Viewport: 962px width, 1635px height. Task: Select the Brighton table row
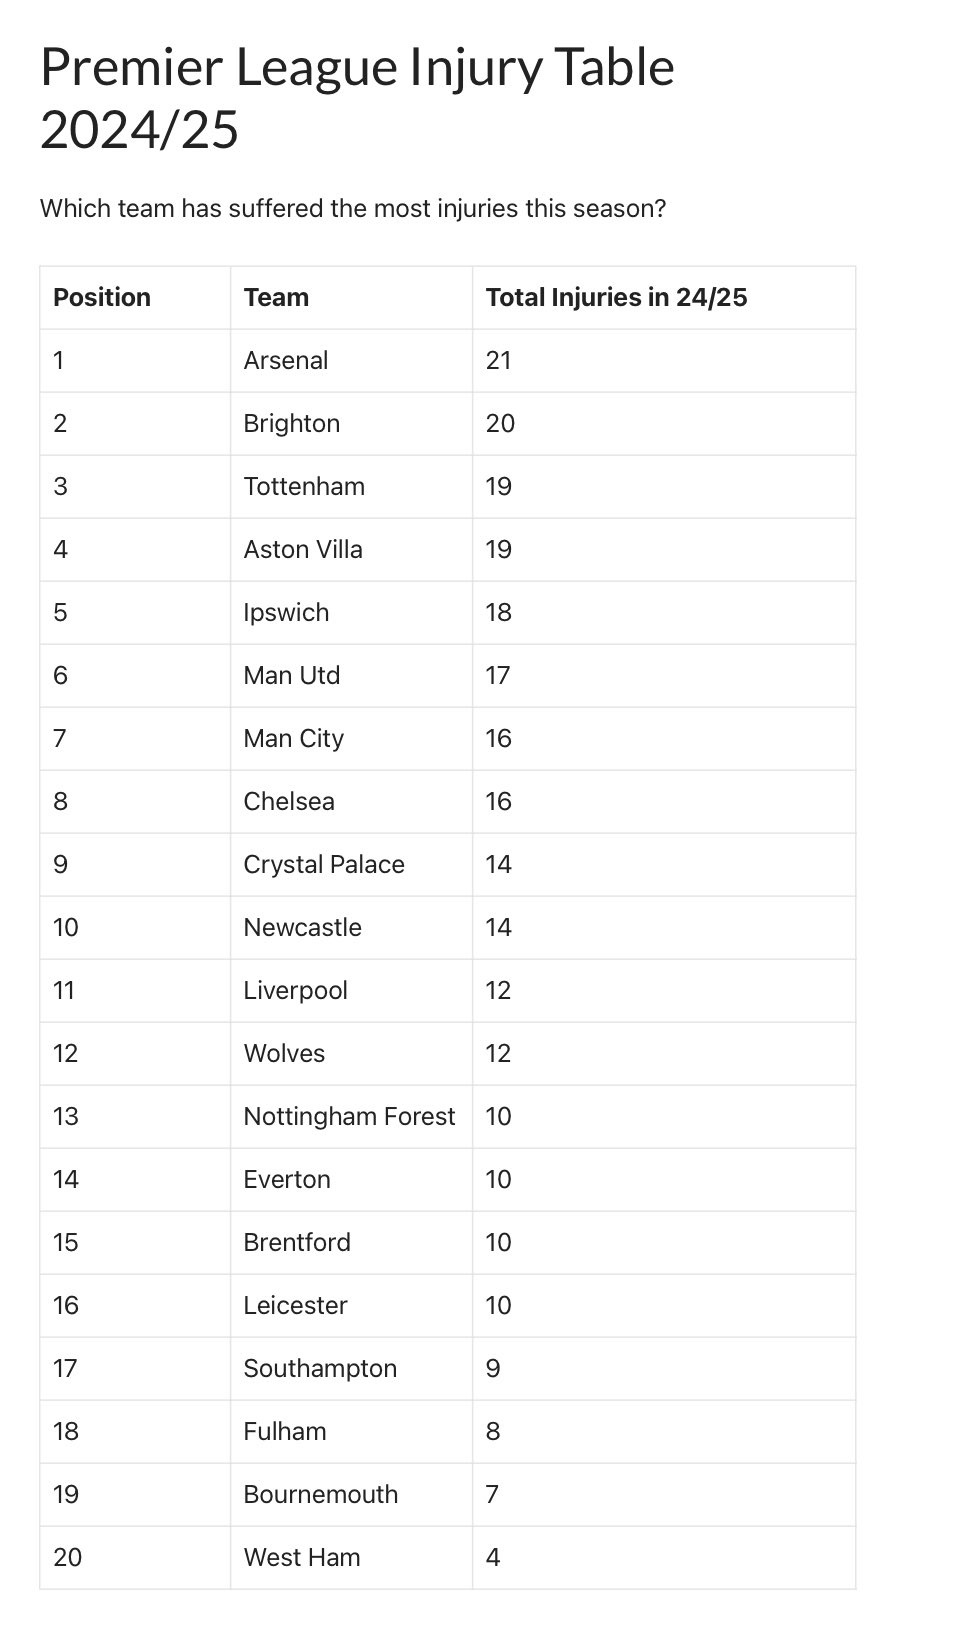pyautogui.click(x=448, y=423)
